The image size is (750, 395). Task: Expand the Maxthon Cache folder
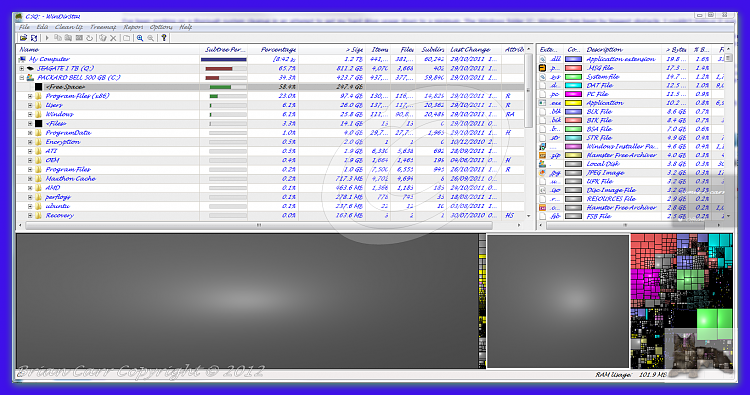pos(30,179)
